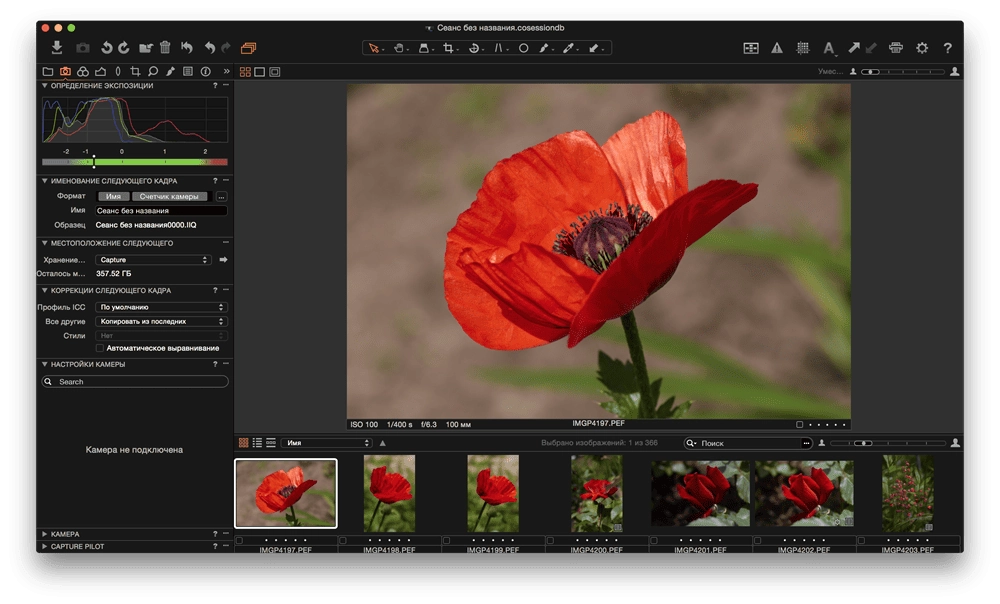The height and width of the screenshot is (604, 1000).
Task: Toggle the grid overlay icon
Action: click(x=803, y=48)
